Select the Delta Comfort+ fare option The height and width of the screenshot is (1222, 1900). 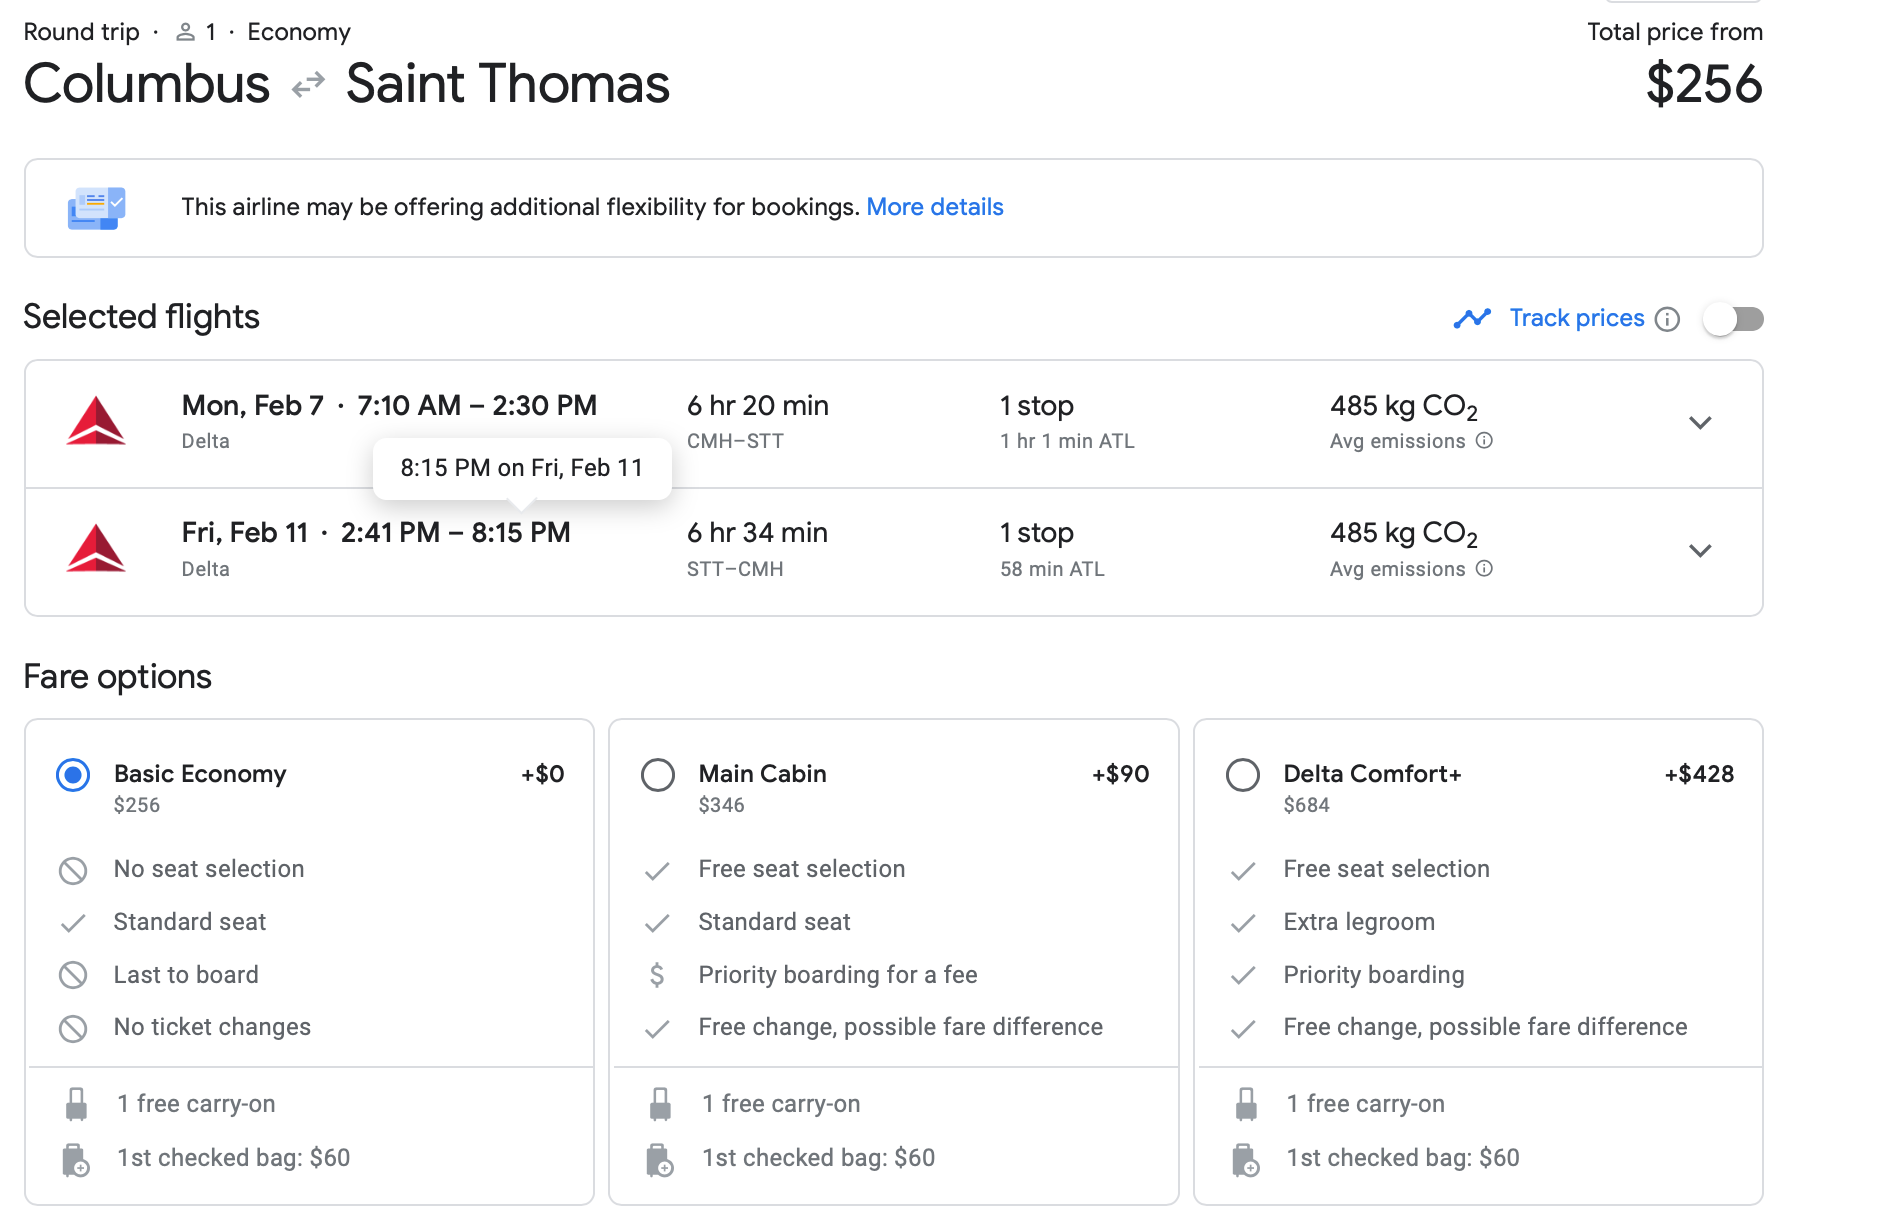(x=1242, y=775)
